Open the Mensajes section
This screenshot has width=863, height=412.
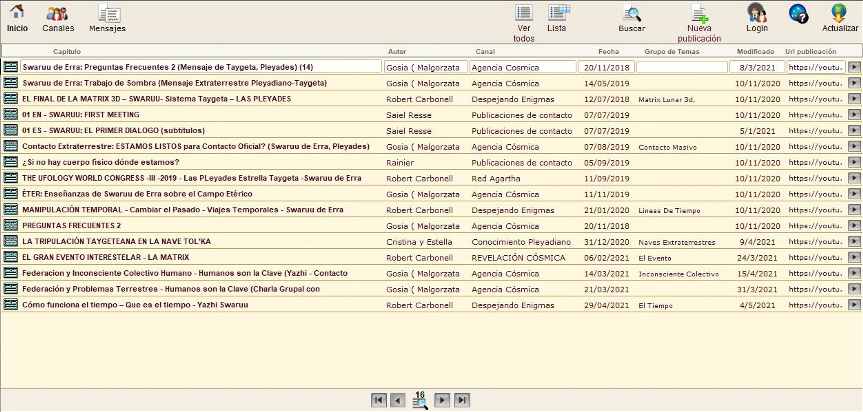coord(107,14)
